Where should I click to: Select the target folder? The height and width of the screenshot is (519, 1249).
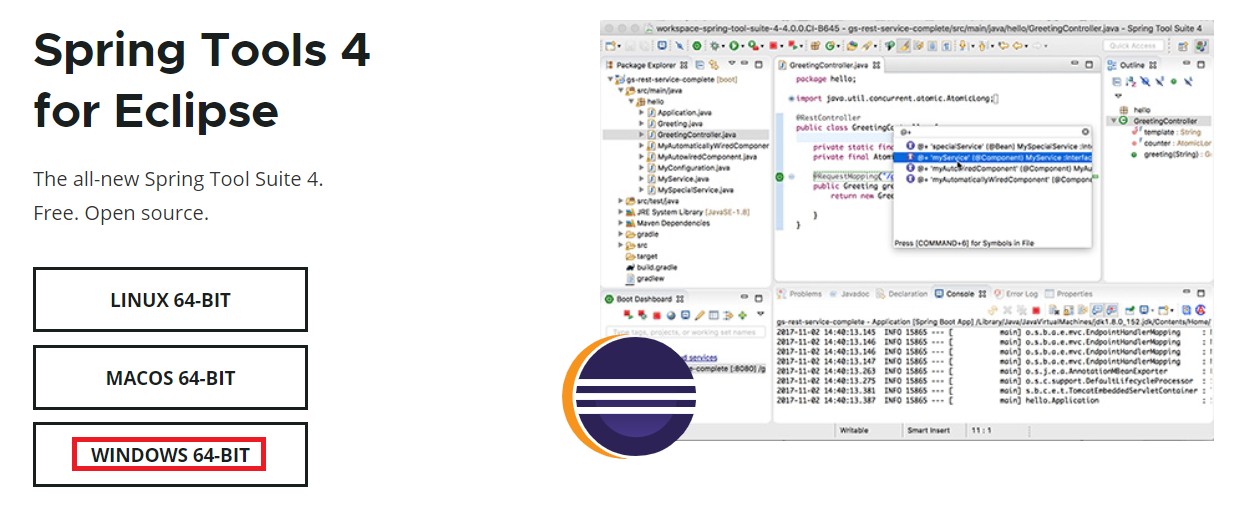tap(641, 256)
